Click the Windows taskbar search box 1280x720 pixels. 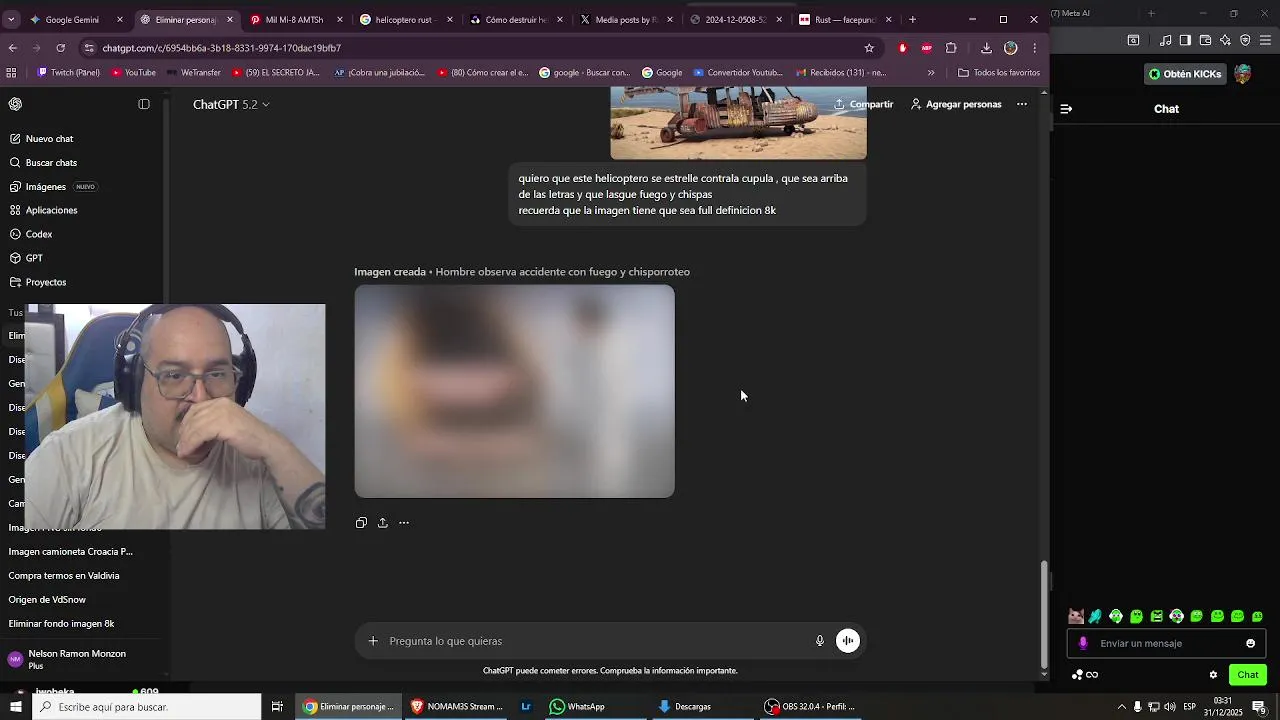click(x=147, y=707)
